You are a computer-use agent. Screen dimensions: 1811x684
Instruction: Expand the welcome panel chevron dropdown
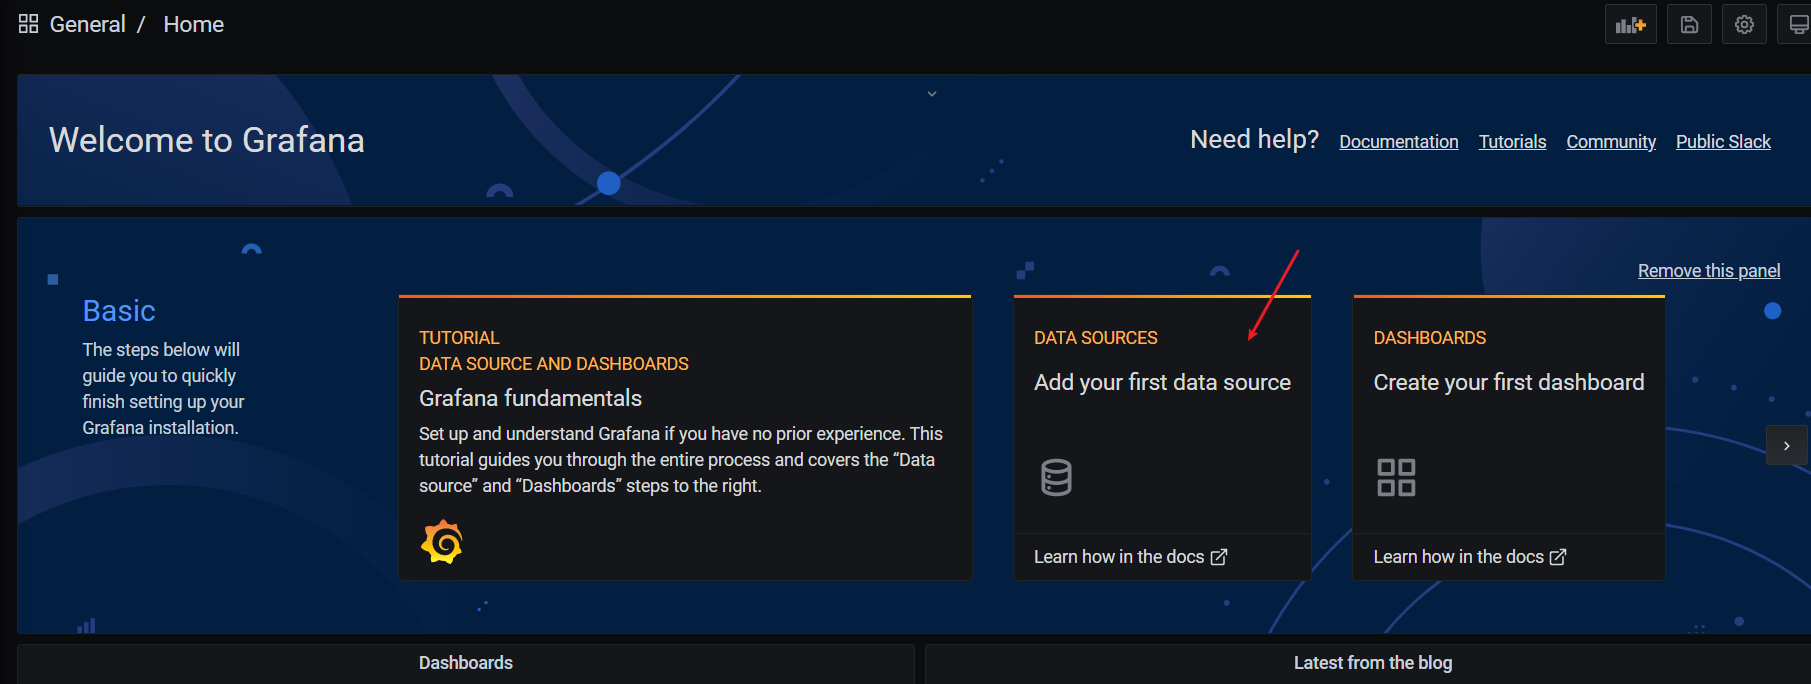[x=932, y=94]
